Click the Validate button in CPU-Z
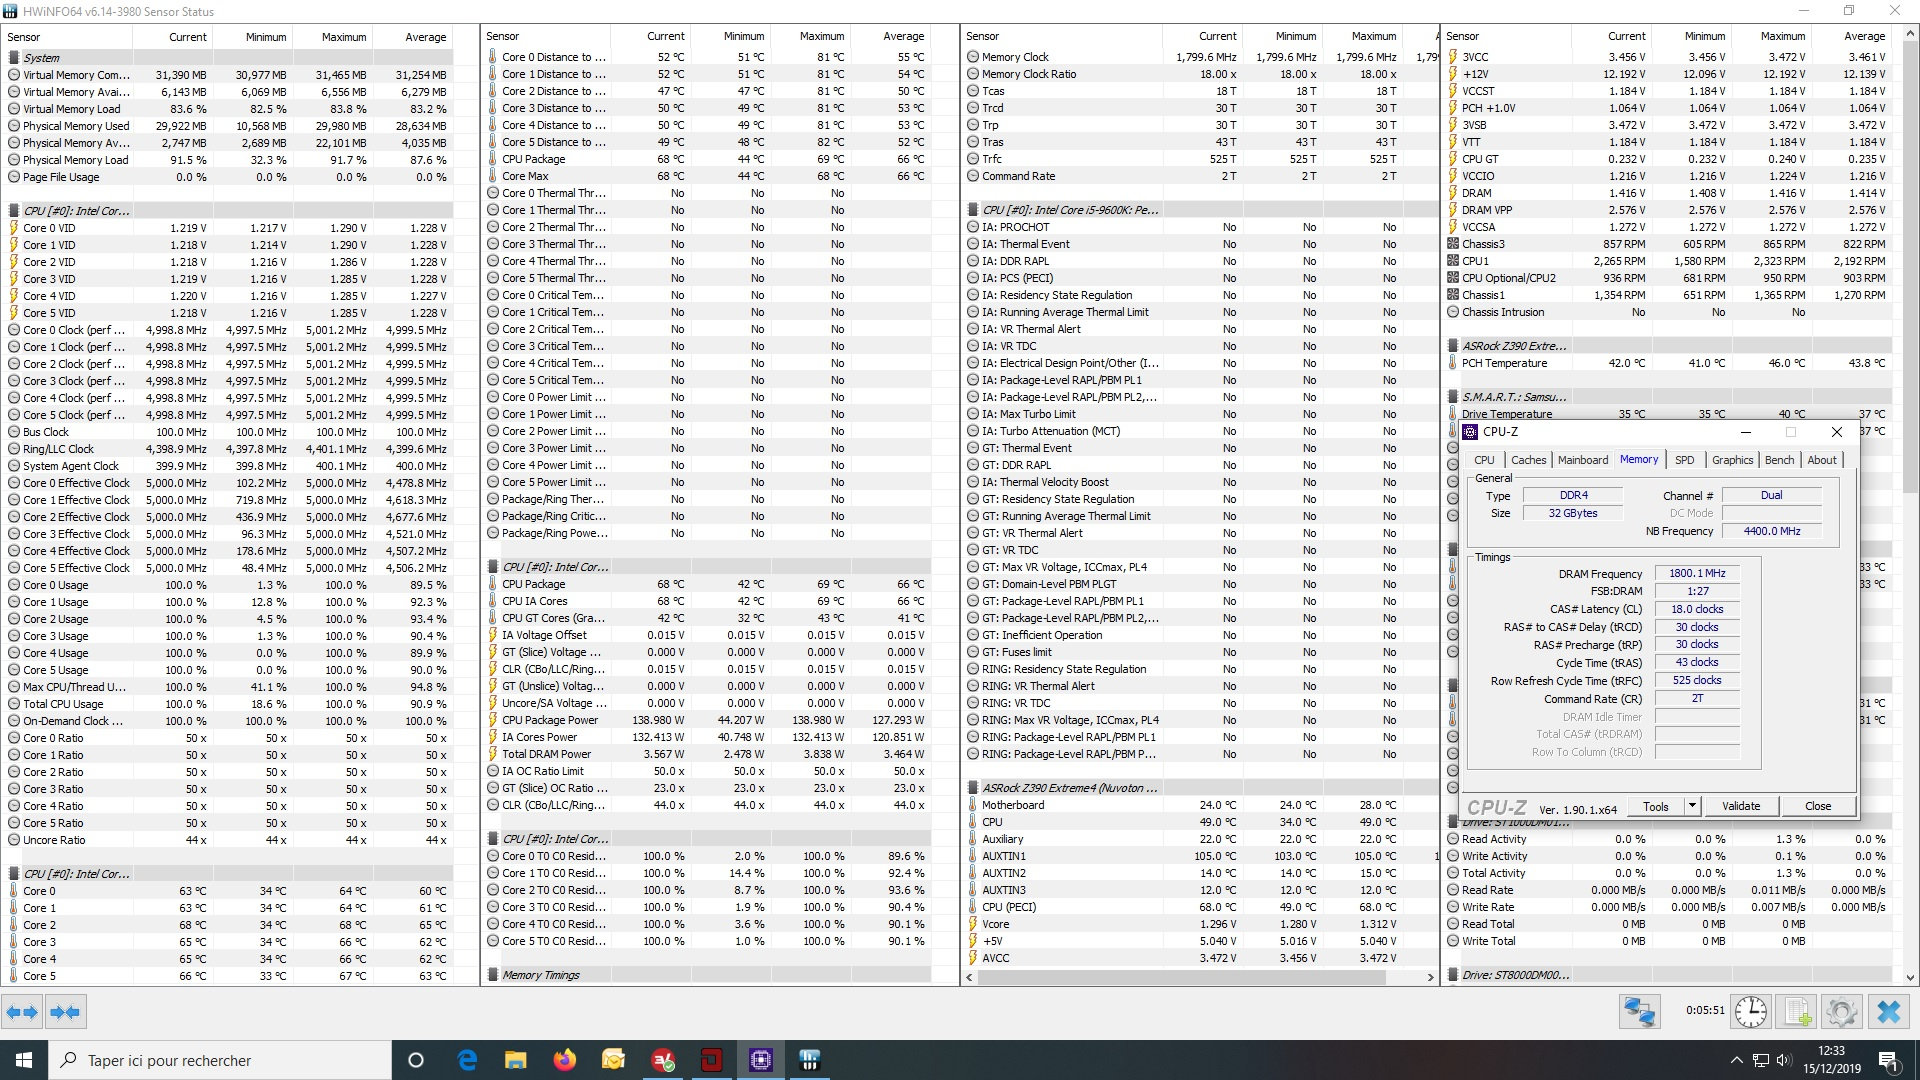Screen dimensions: 1920x1080 1741,806
